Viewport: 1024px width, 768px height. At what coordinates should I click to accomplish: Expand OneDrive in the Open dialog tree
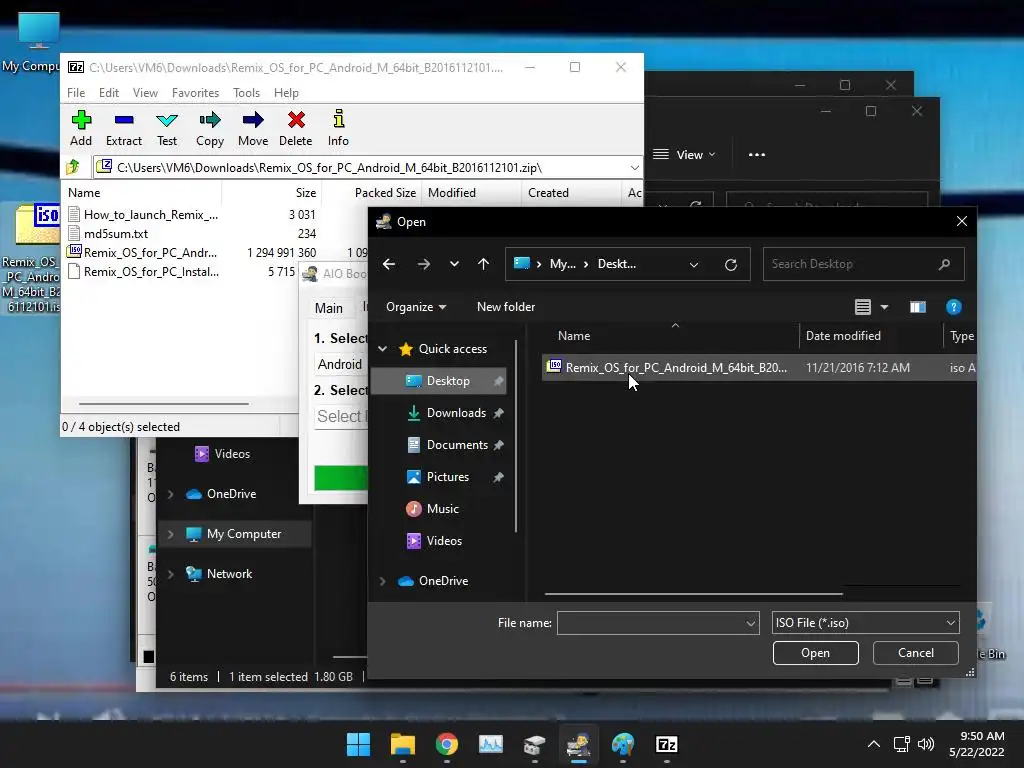coord(383,581)
